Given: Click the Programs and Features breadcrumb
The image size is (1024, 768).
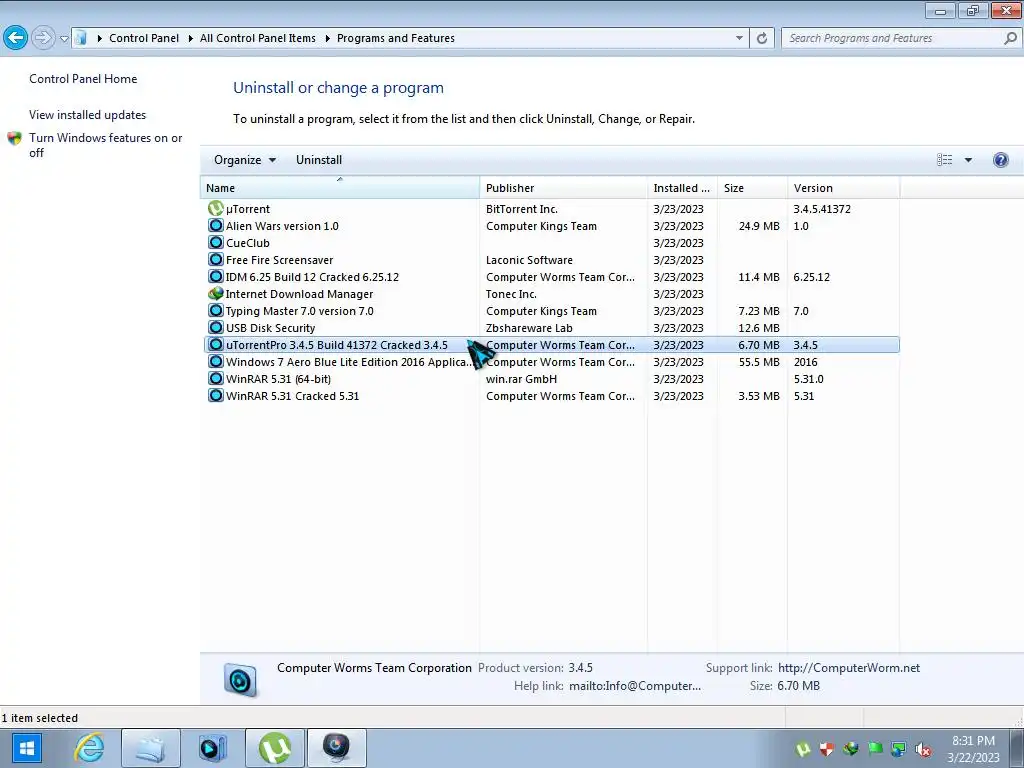Looking at the screenshot, I should click(396, 38).
